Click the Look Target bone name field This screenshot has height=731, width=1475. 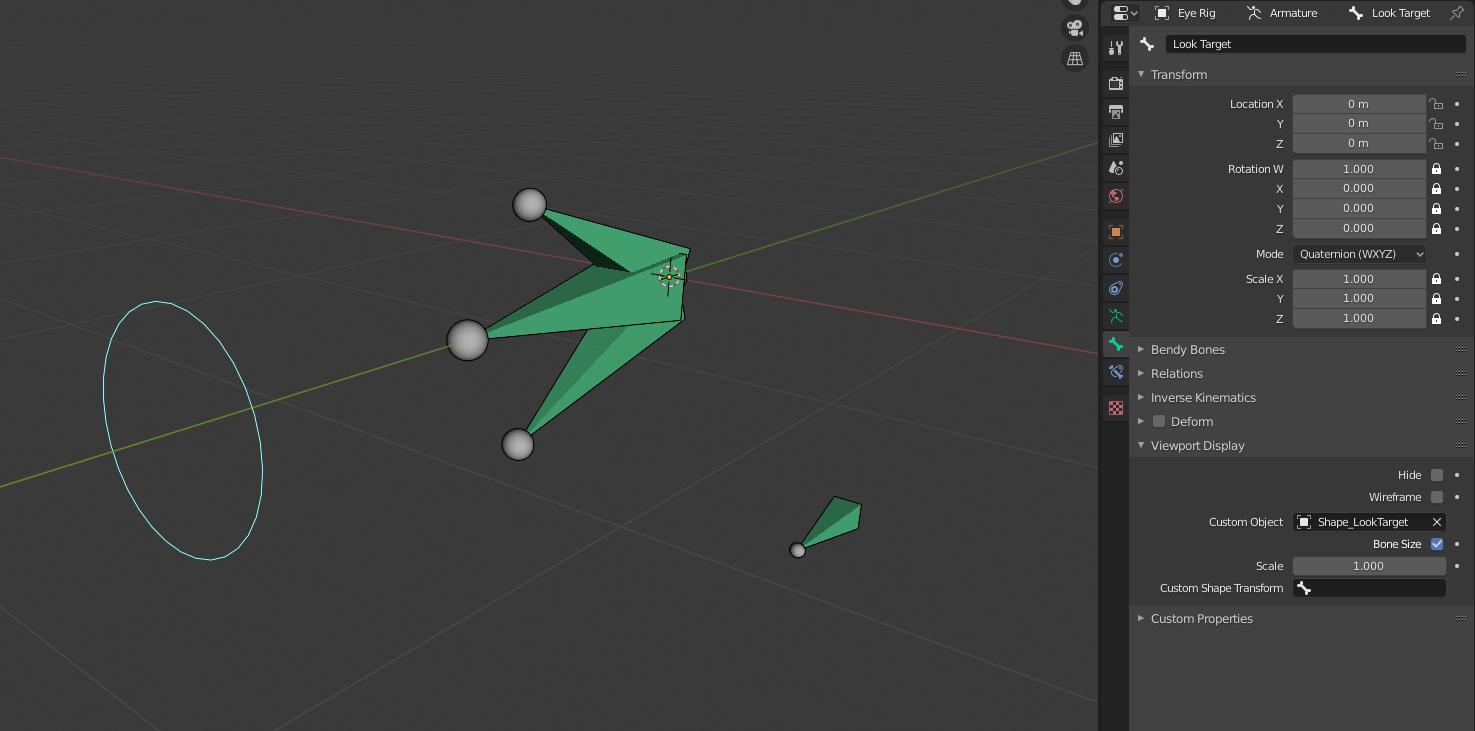[x=1316, y=44]
